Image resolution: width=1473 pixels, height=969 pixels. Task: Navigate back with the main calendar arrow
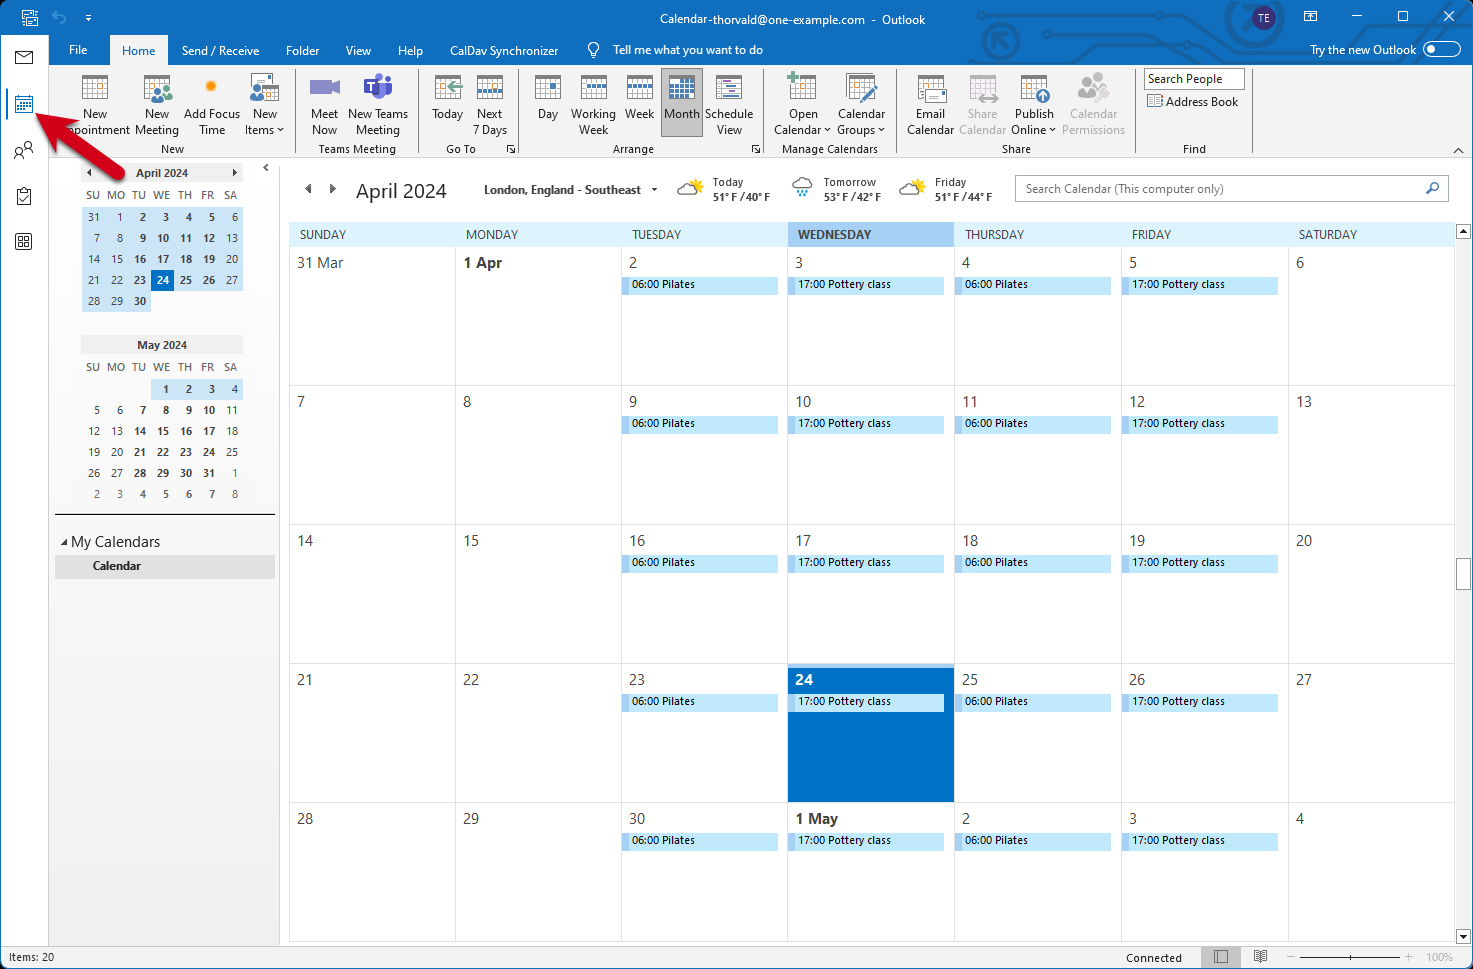[x=308, y=189]
